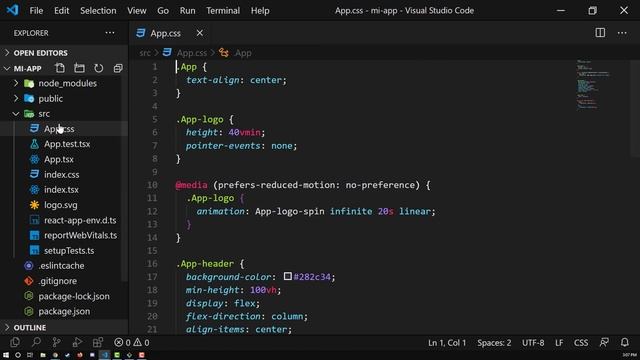Click .App symbol in the breadcrumb
Viewport: 640px width, 360px height.
tap(243, 53)
